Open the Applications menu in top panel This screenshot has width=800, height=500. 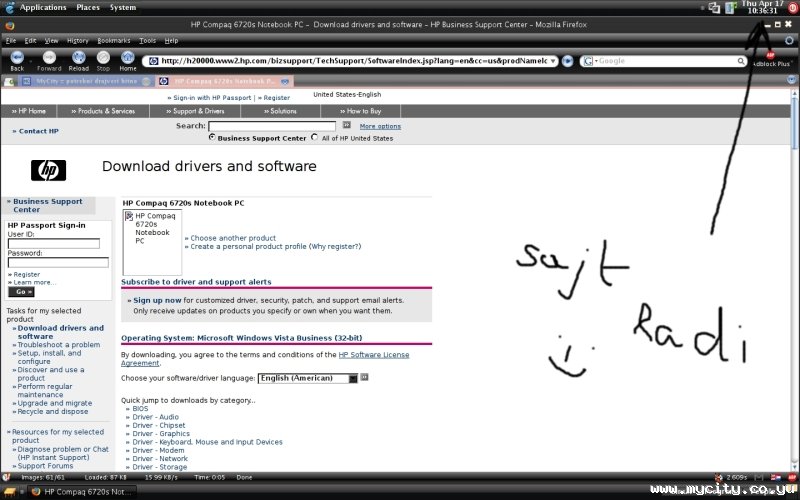click(43, 7)
